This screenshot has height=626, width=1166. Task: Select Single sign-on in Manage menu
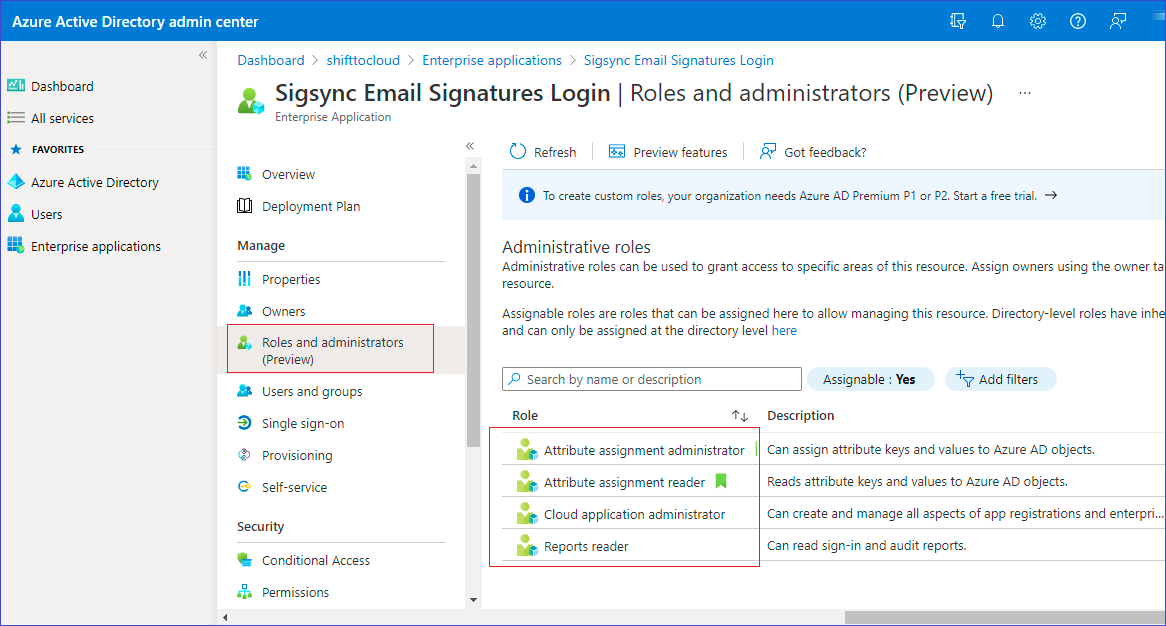[302, 423]
